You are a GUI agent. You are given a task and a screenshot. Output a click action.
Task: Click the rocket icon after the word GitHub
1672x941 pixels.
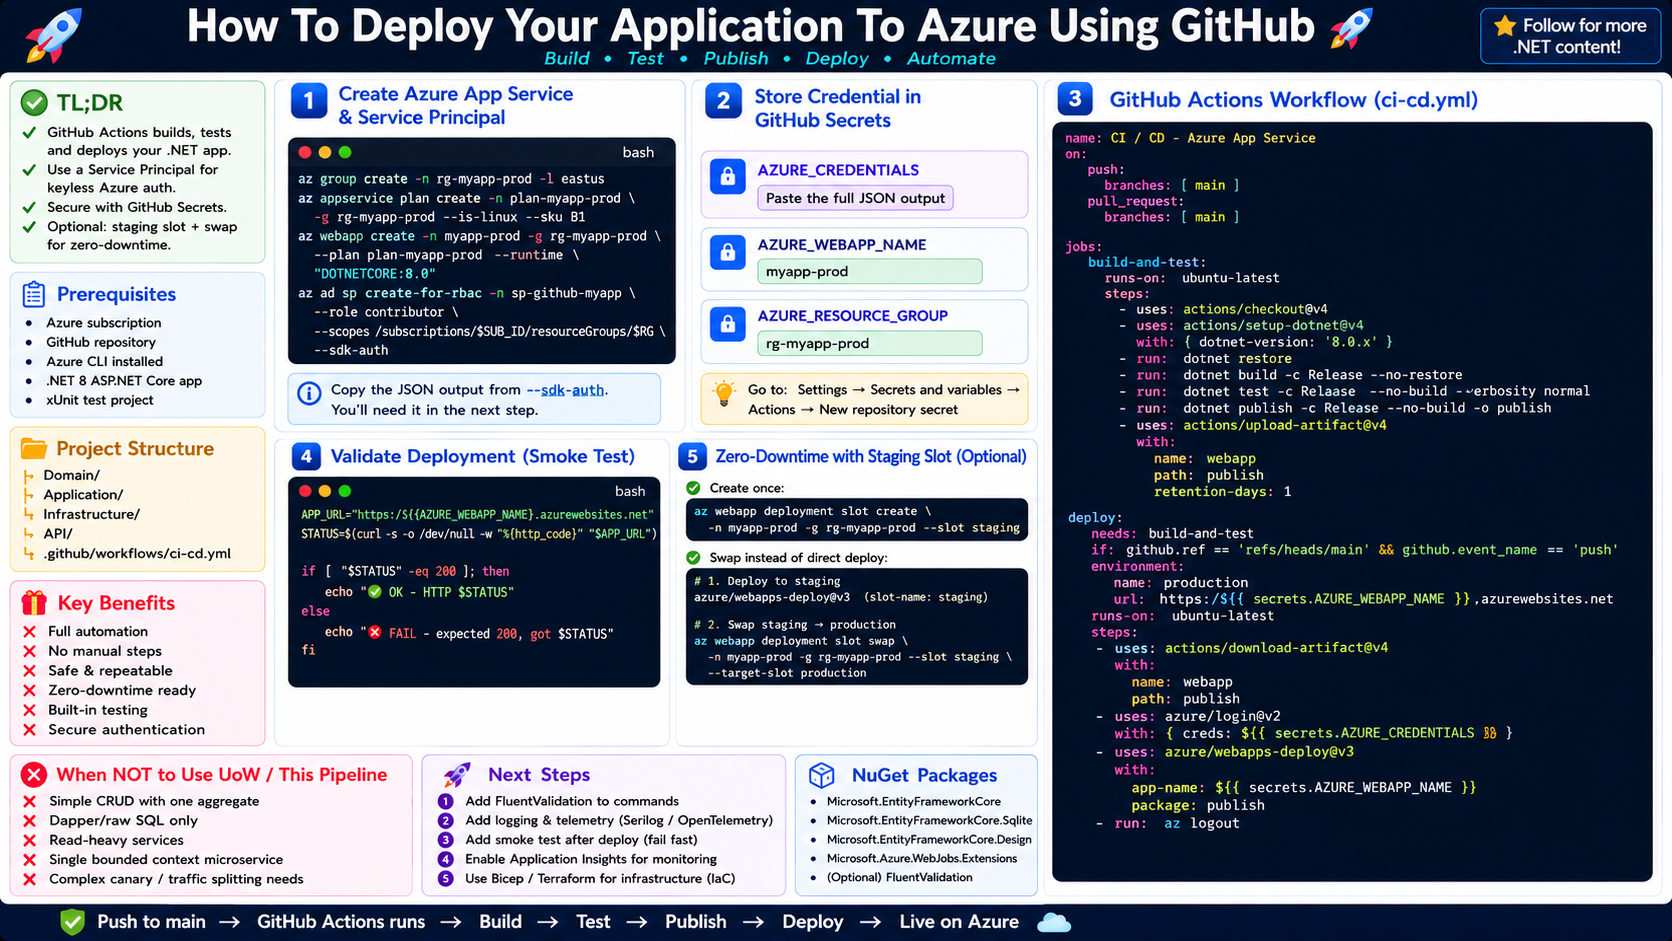point(1351,28)
